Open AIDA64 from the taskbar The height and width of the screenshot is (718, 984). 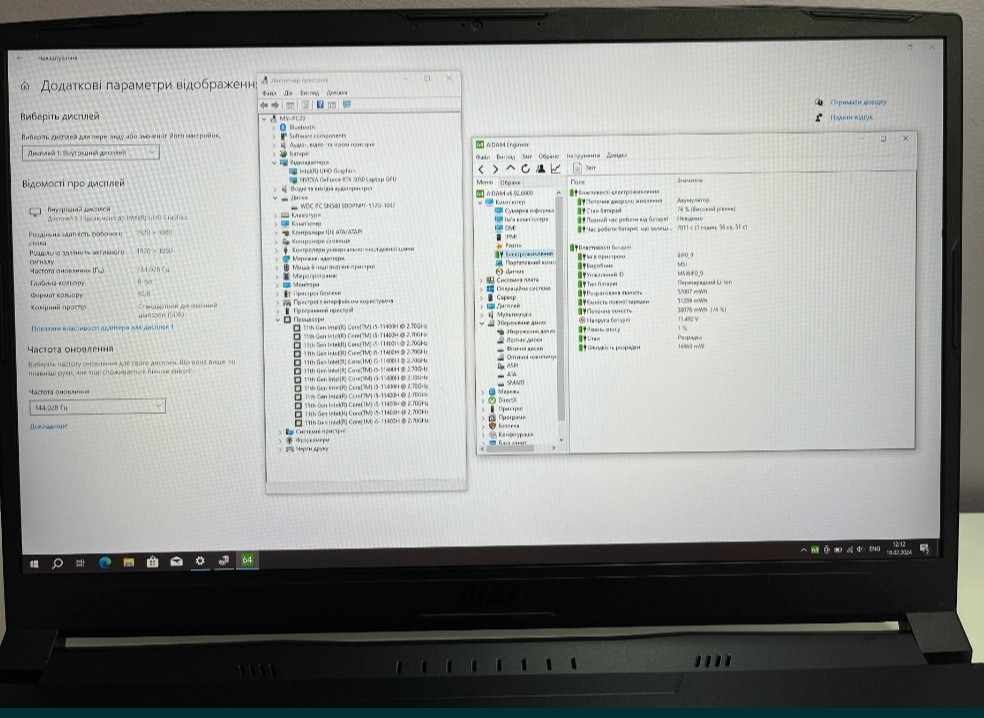[246, 561]
